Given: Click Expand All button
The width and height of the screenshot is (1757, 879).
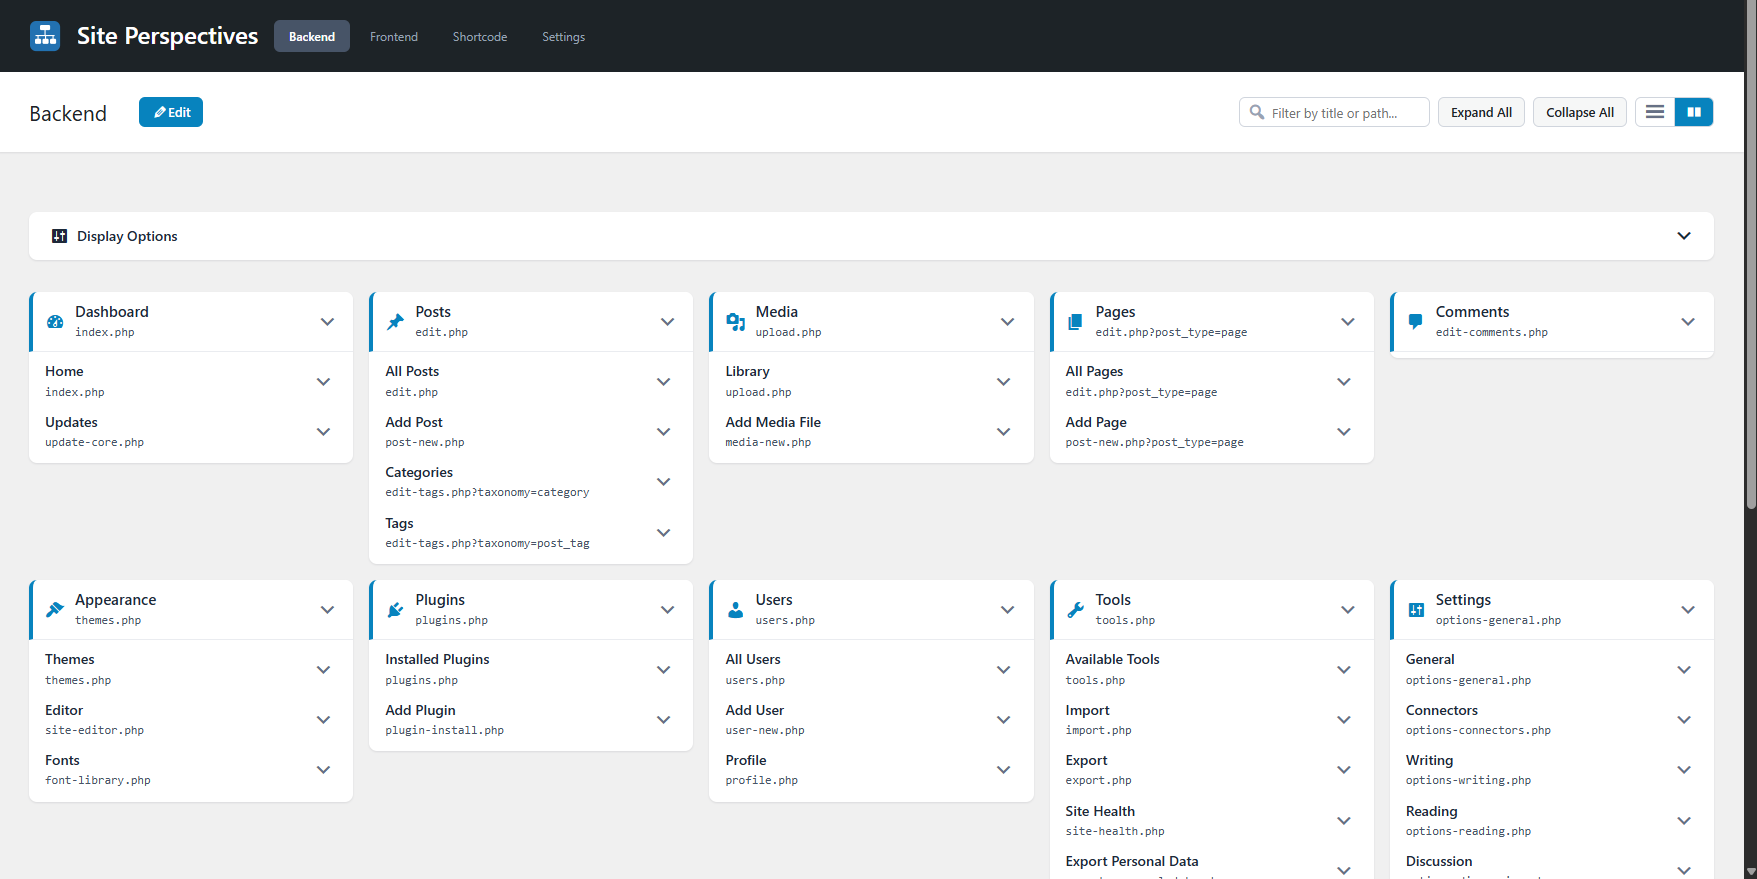Looking at the screenshot, I should pos(1481,112).
